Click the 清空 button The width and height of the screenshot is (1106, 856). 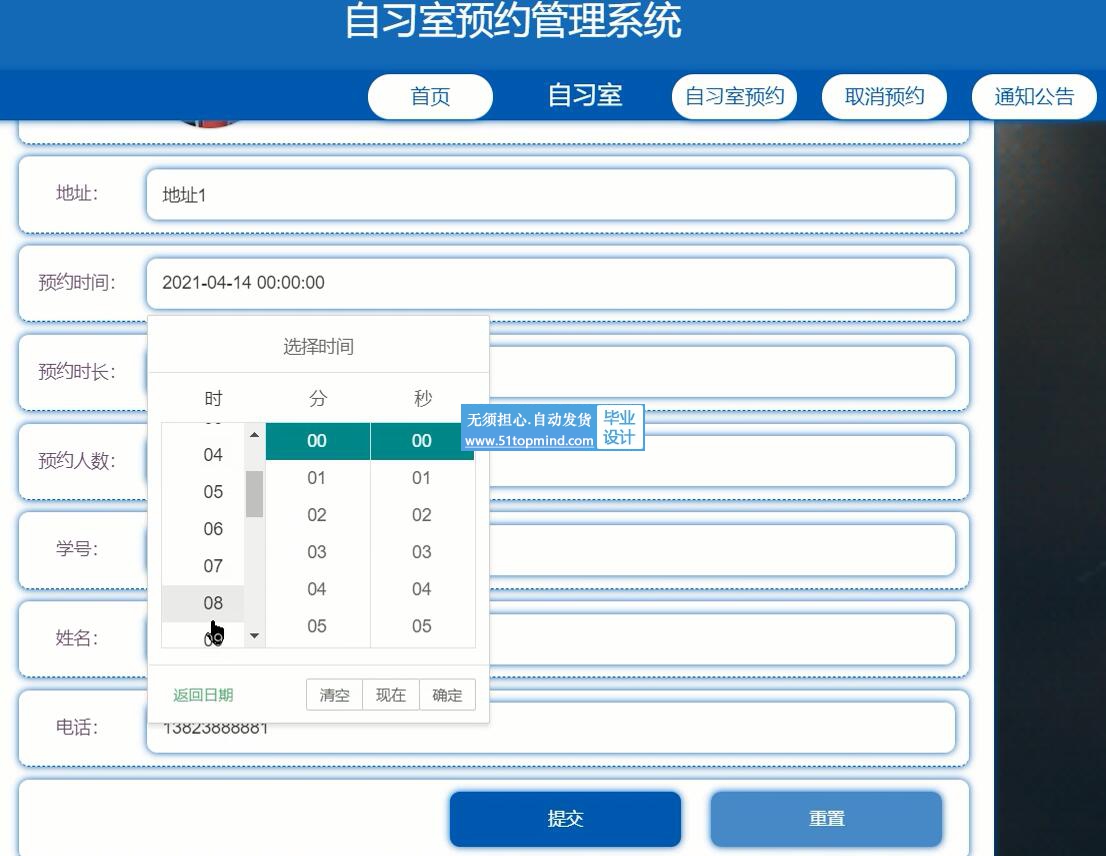[x=334, y=695]
